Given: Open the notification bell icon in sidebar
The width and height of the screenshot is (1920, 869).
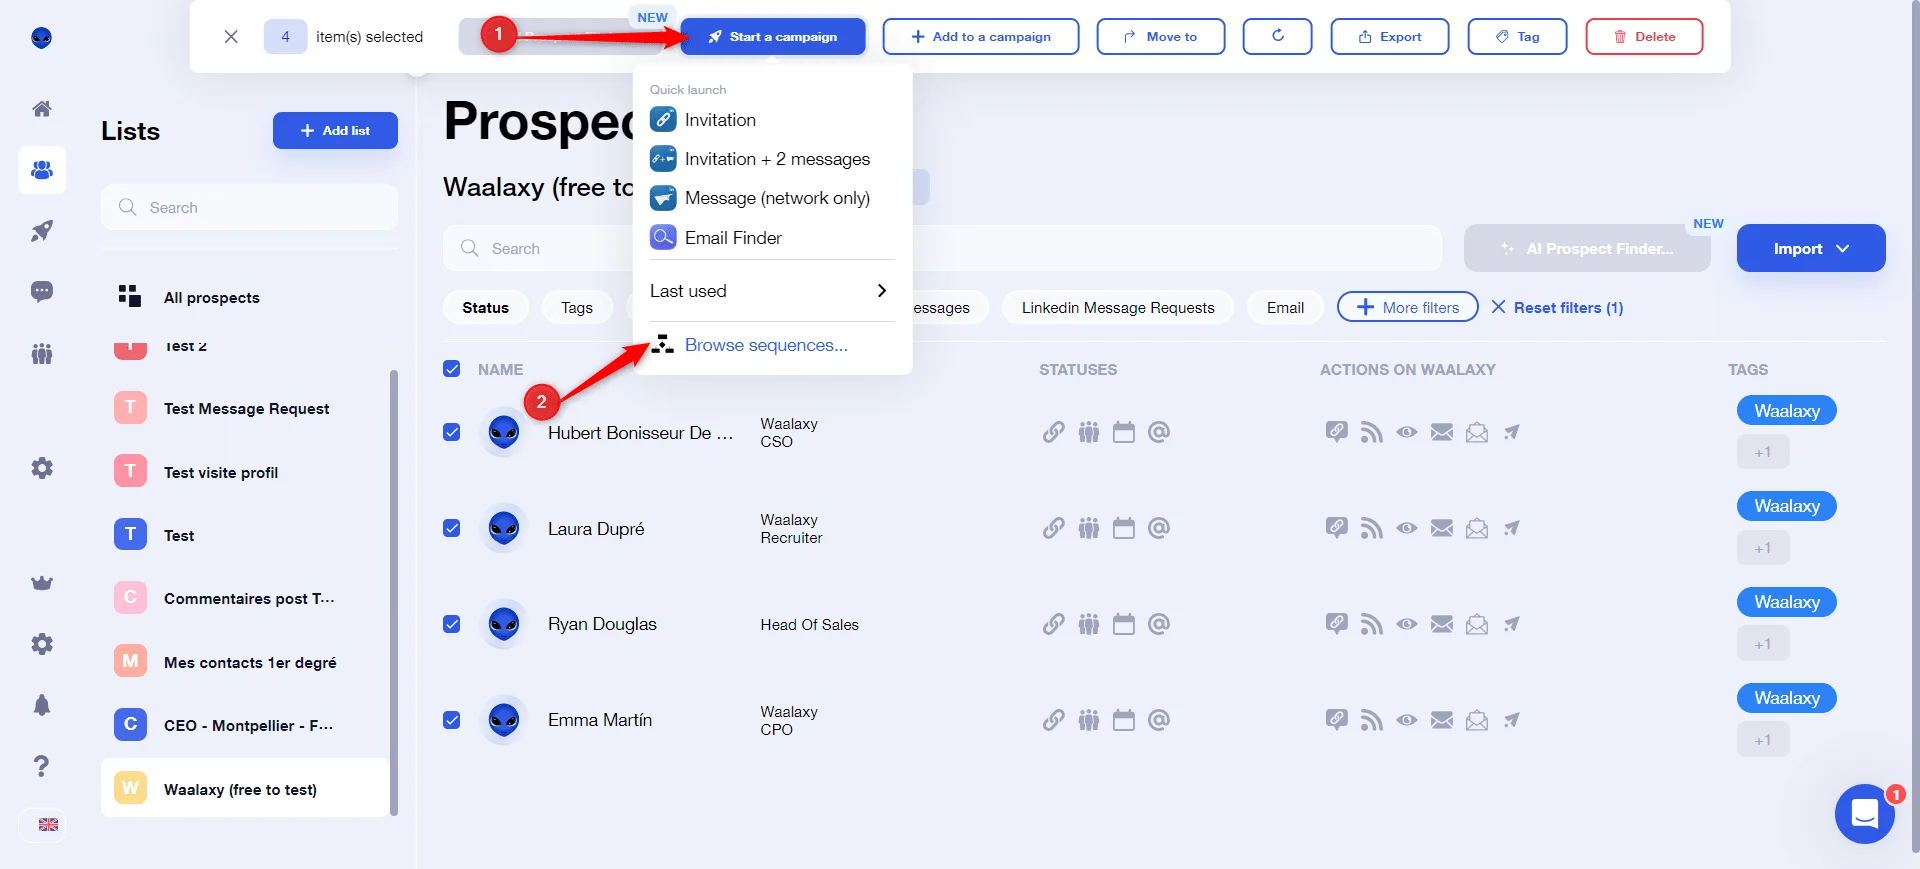Looking at the screenshot, I should pos(42,705).
